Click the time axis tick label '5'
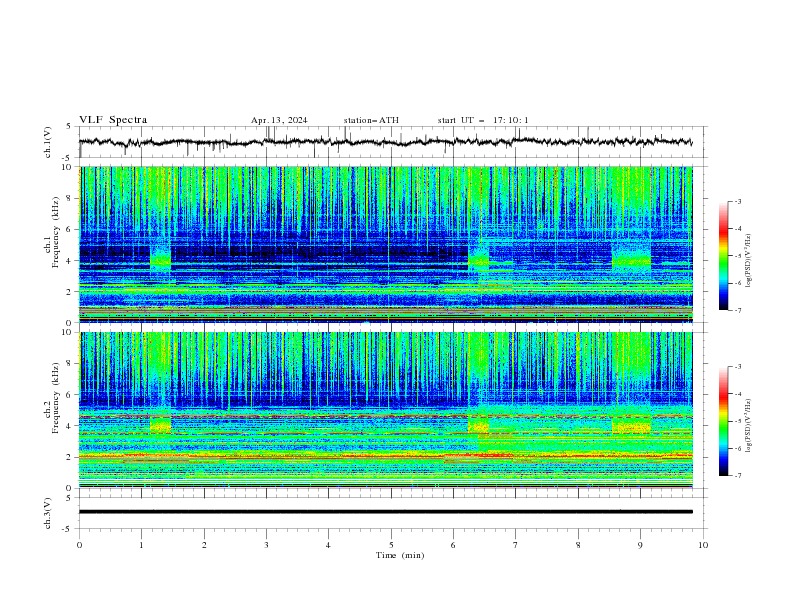 click(x=391, y=545)
